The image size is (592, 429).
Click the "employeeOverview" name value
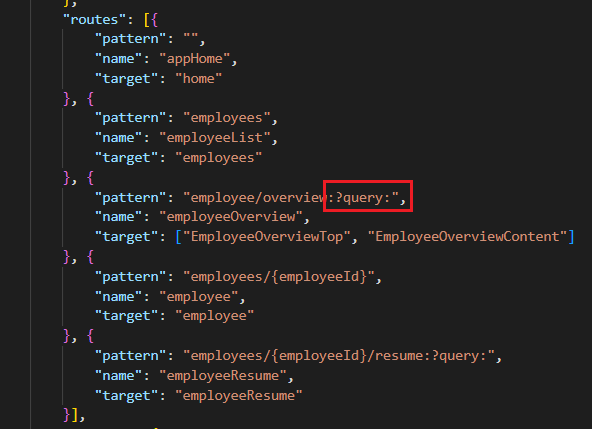click(x=231, y=217)
